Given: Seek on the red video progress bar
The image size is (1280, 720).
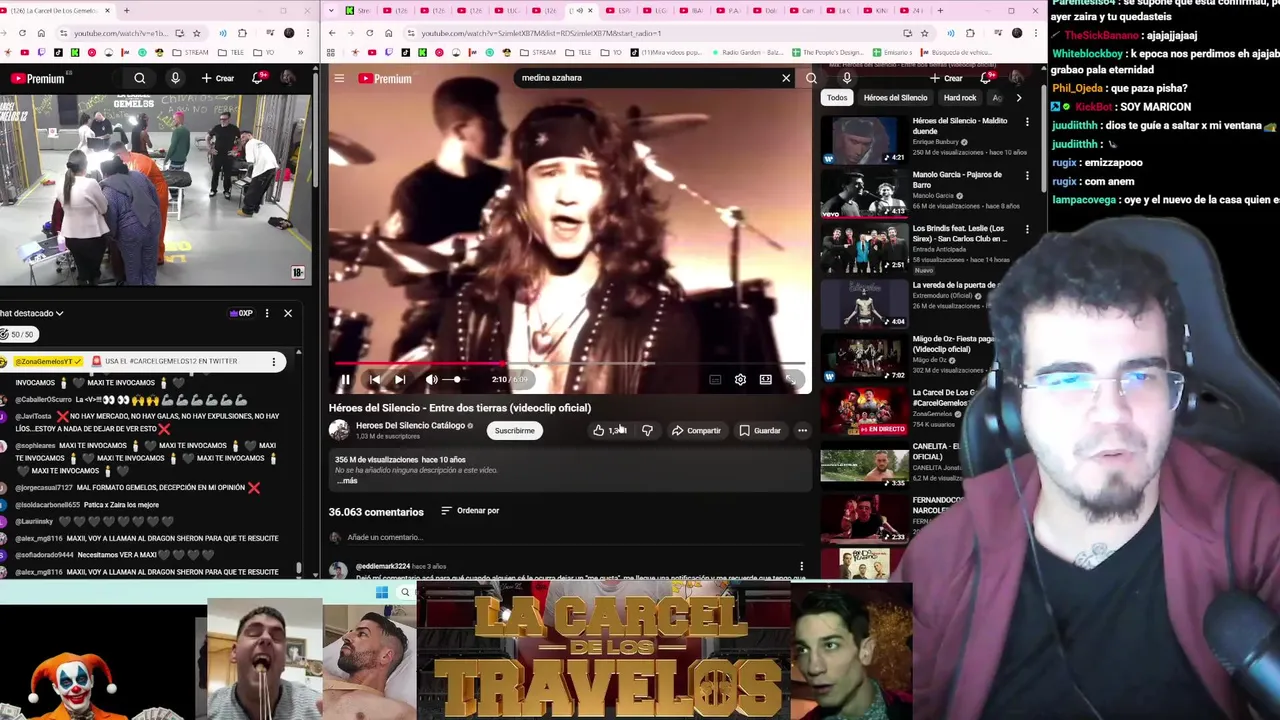Looking at the screenshot, I should coord(570,364).
